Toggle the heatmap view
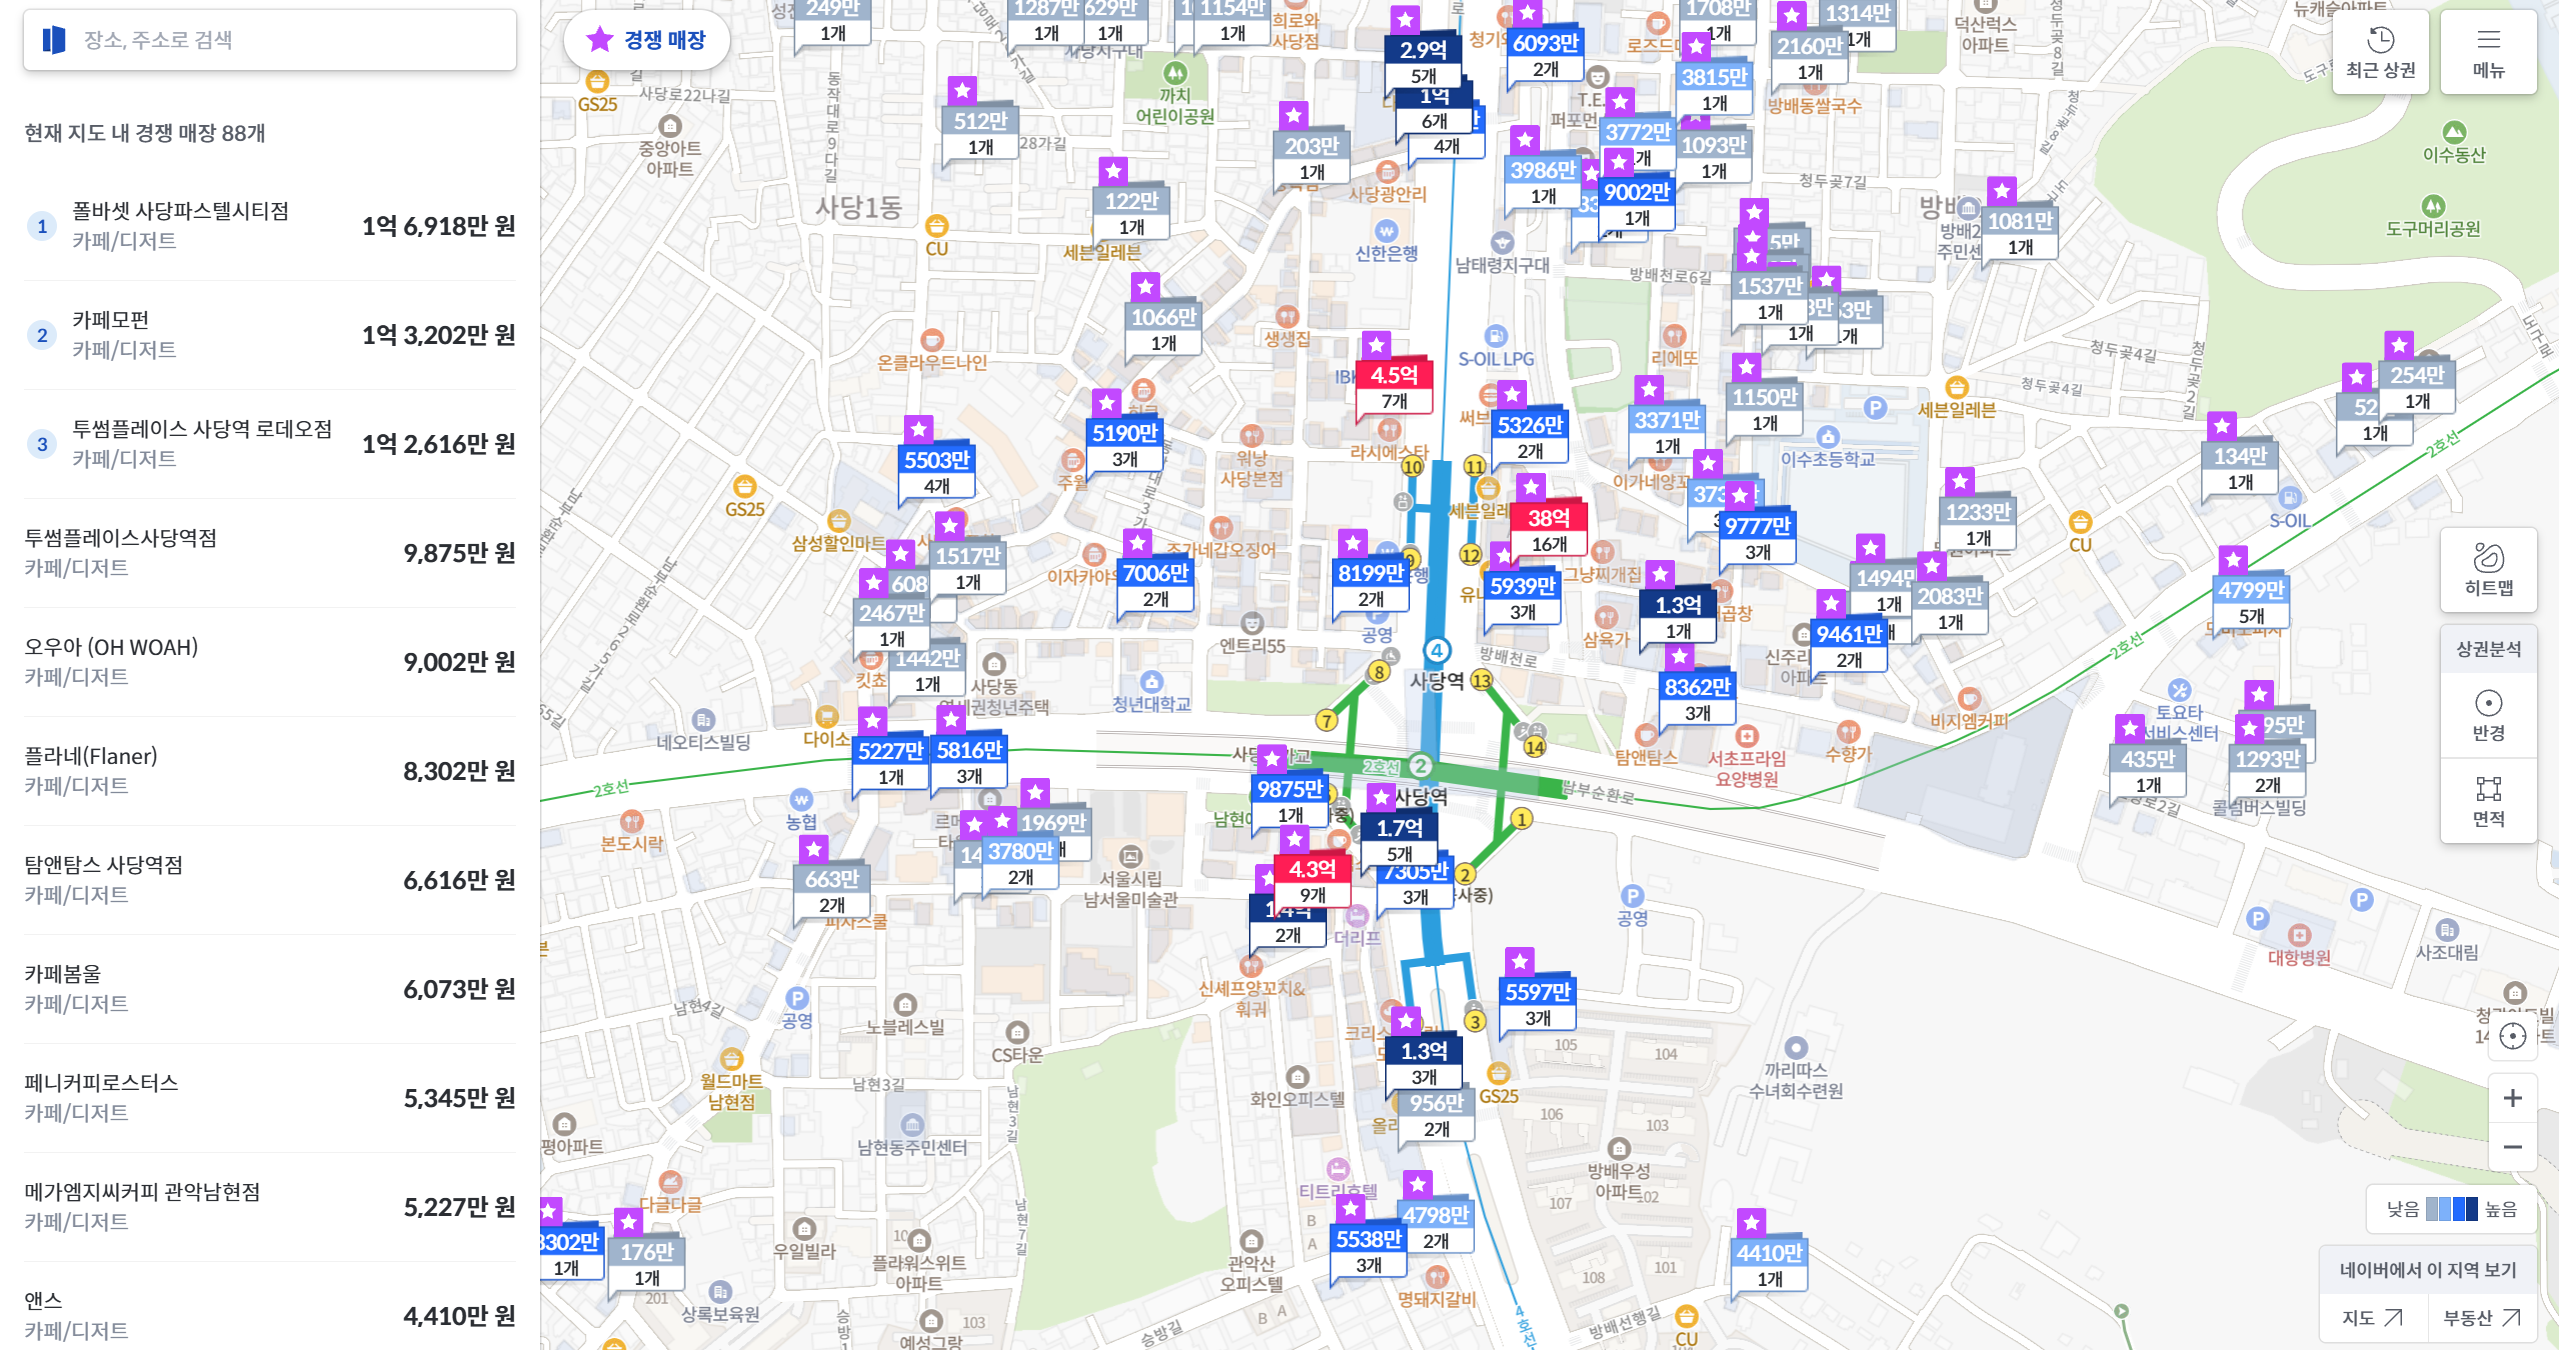2559x1350 pixels. (x=2488, y=569)
